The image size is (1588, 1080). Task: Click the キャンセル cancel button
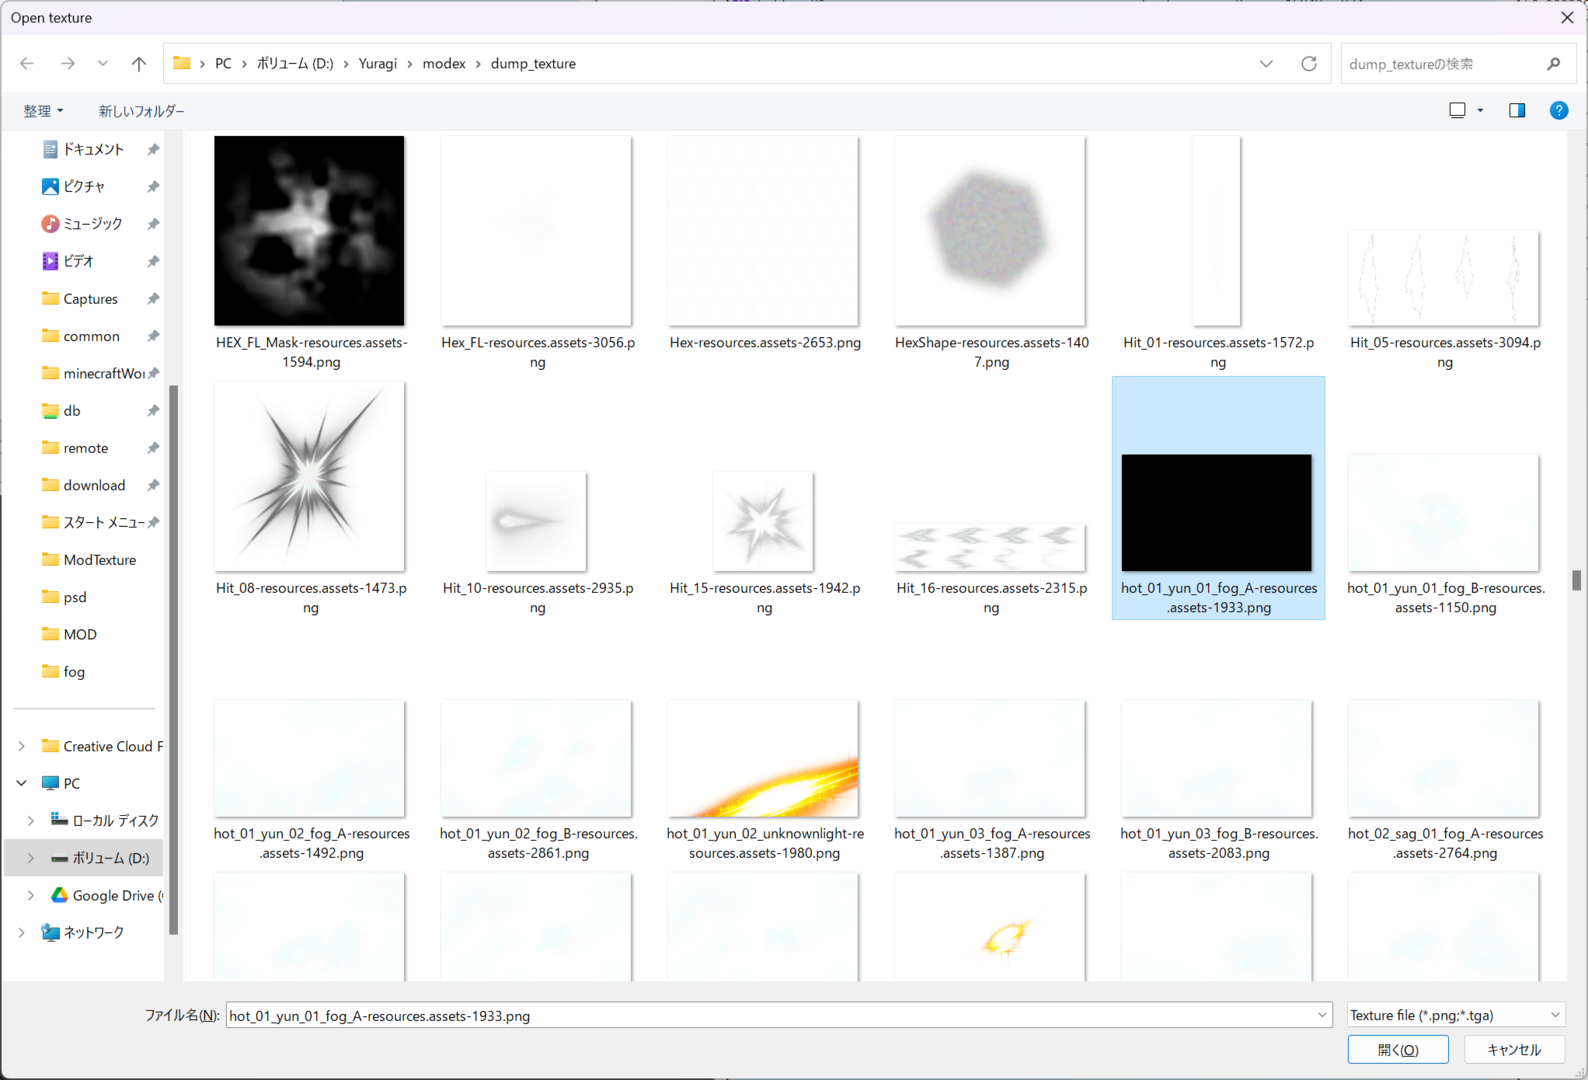coord(1514,1050)
